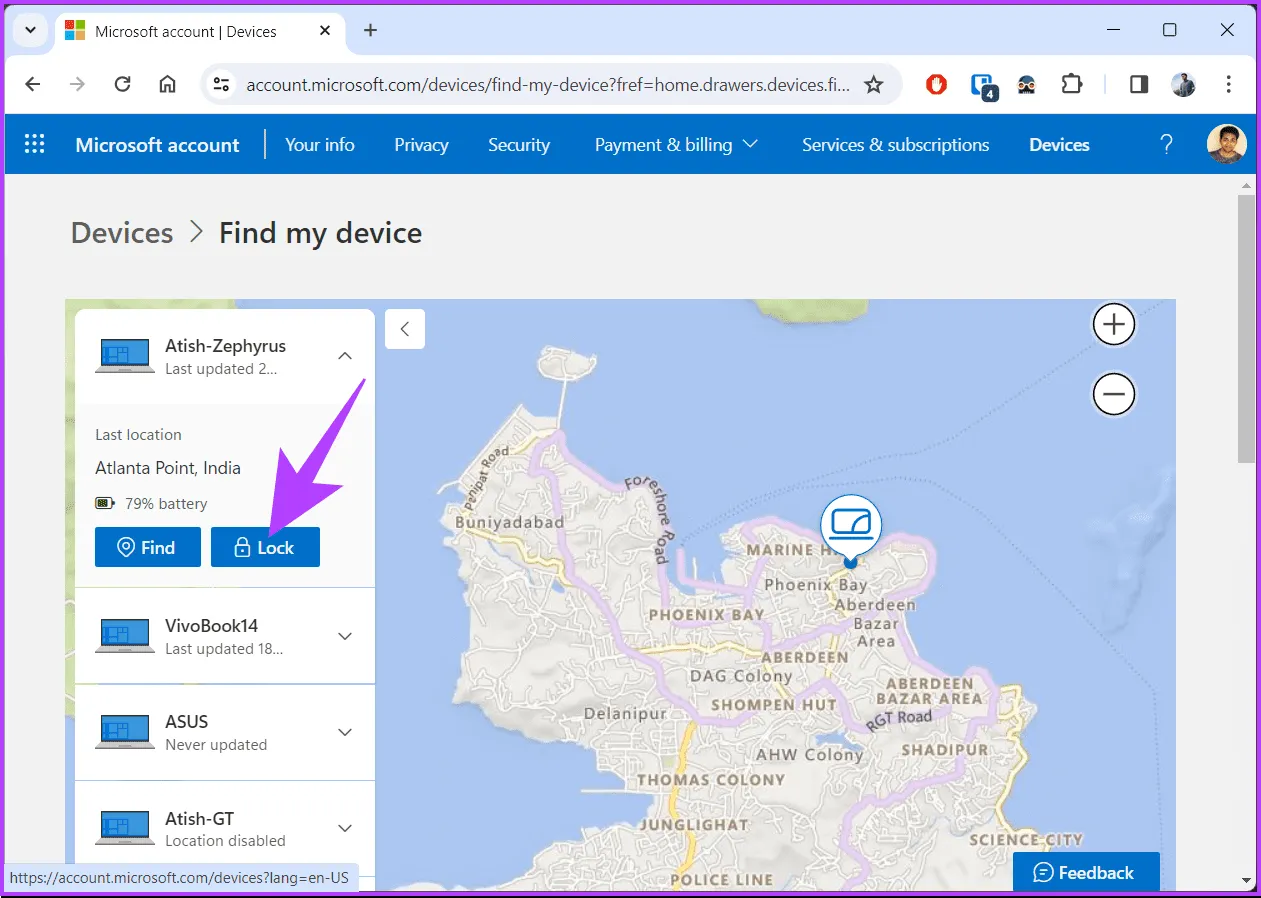Toggle the browser side panel
Viewport: 1261px width, 898px height.
click(1139, 85)
